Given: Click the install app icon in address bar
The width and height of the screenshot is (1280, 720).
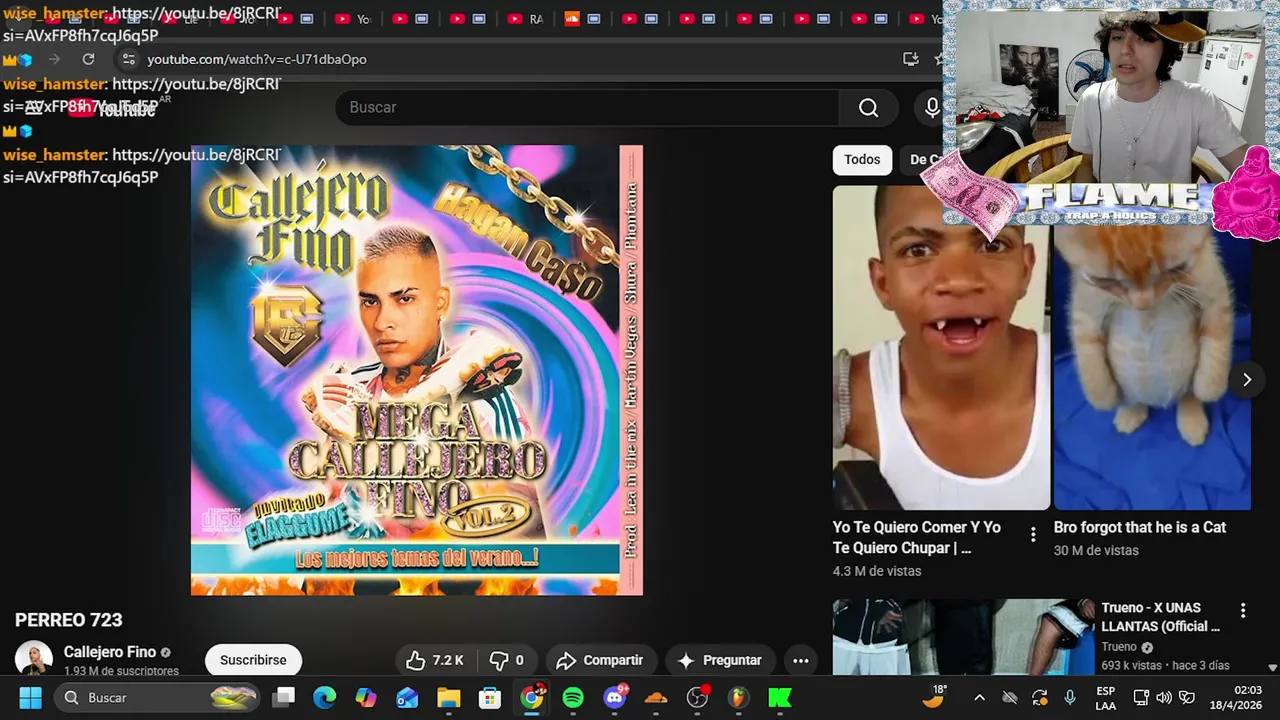Looking at the screenshot, I should [910, 59].
